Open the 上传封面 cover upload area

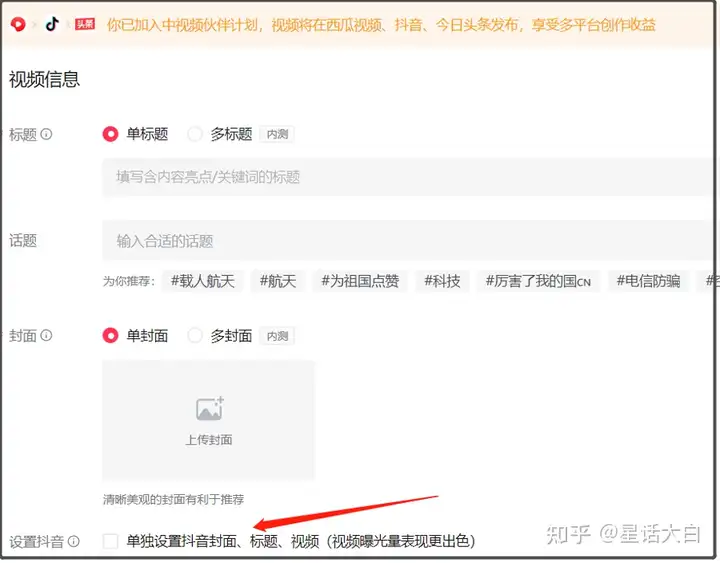208,420
